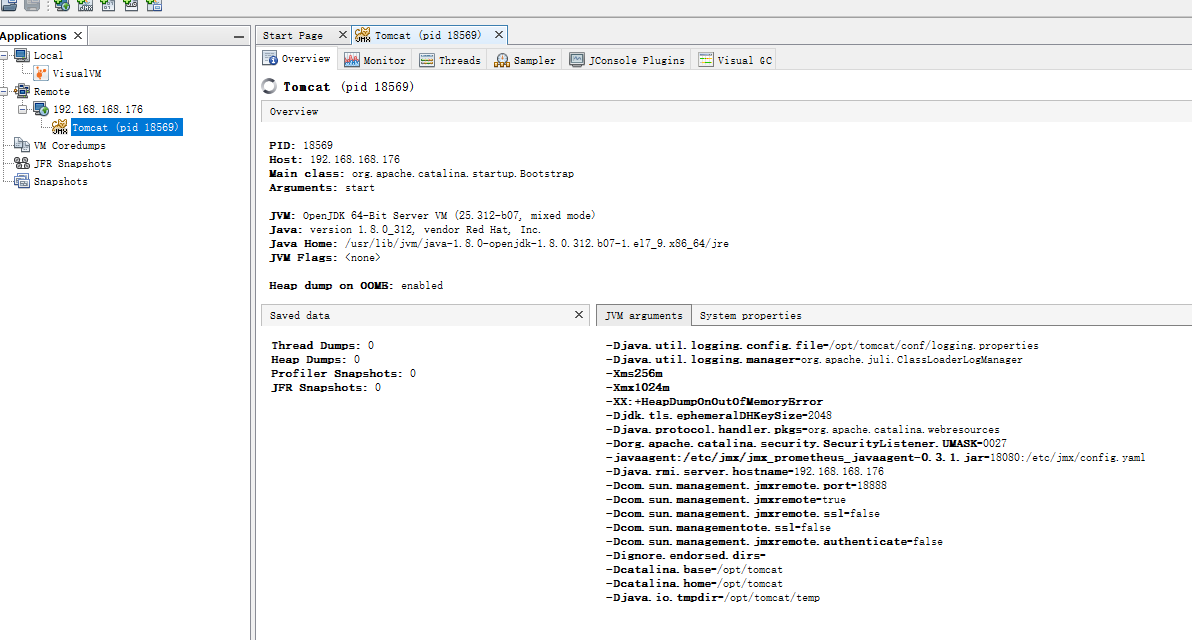Click the JConsole Plugins tab icon
Viewport: 1192px width, 640px height.
click(x=577, y=60)
